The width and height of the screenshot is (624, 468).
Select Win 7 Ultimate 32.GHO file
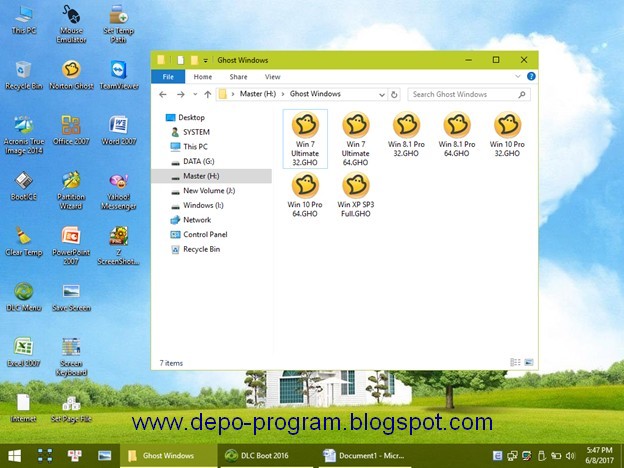tap(305, 139)
